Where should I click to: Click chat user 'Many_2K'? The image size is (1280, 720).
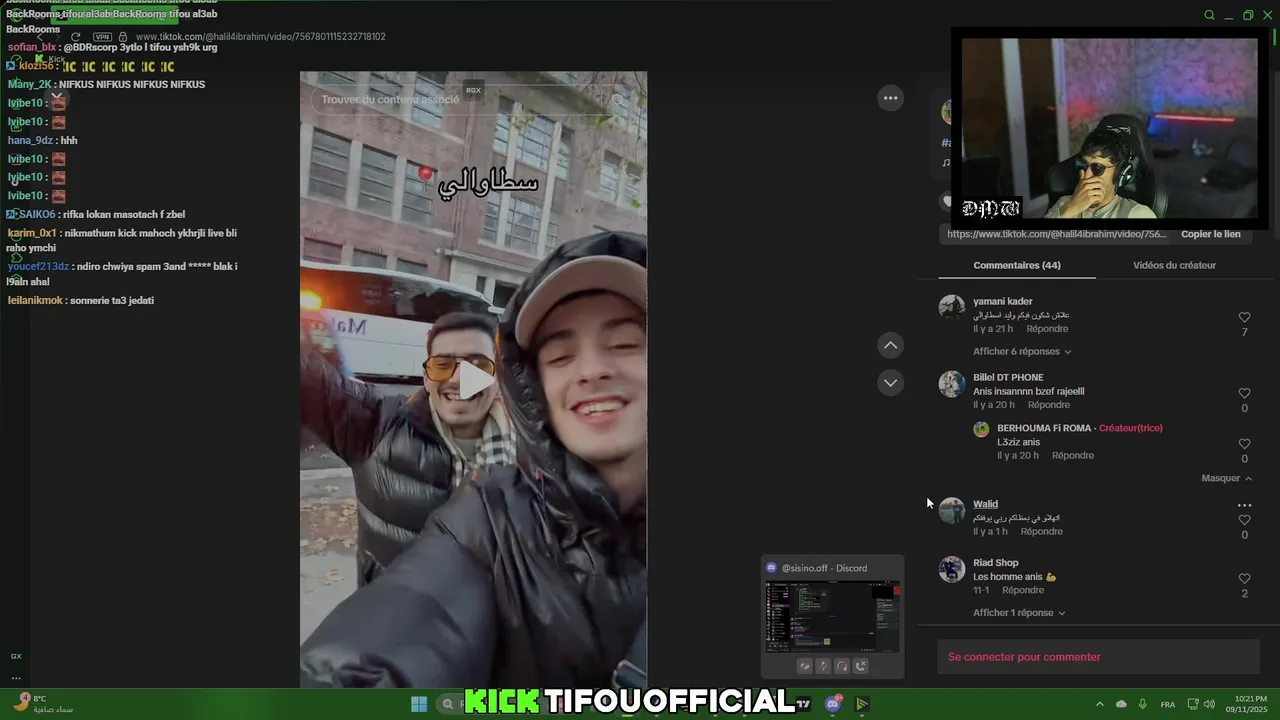point(29,84)
